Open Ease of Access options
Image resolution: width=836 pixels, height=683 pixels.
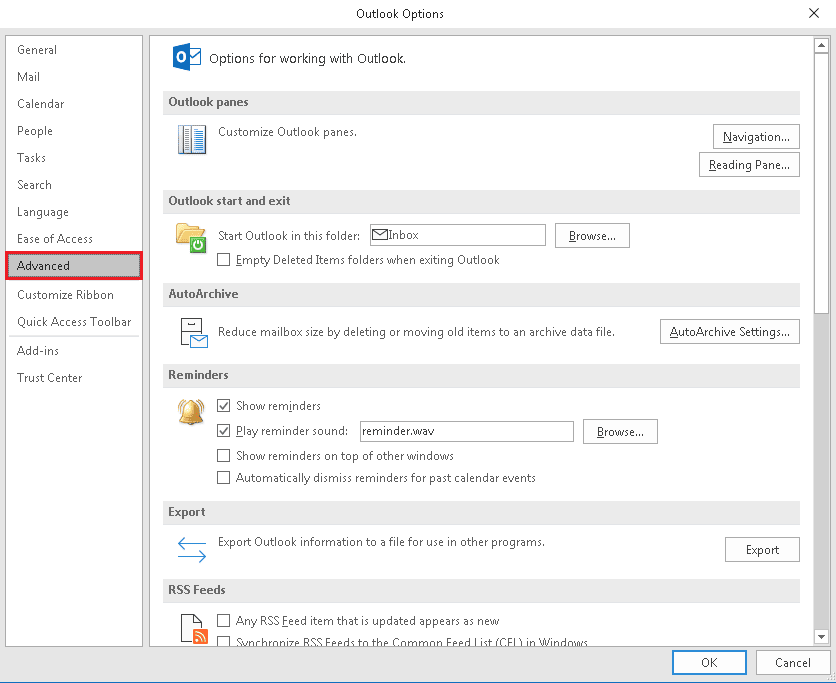[74, 239]
